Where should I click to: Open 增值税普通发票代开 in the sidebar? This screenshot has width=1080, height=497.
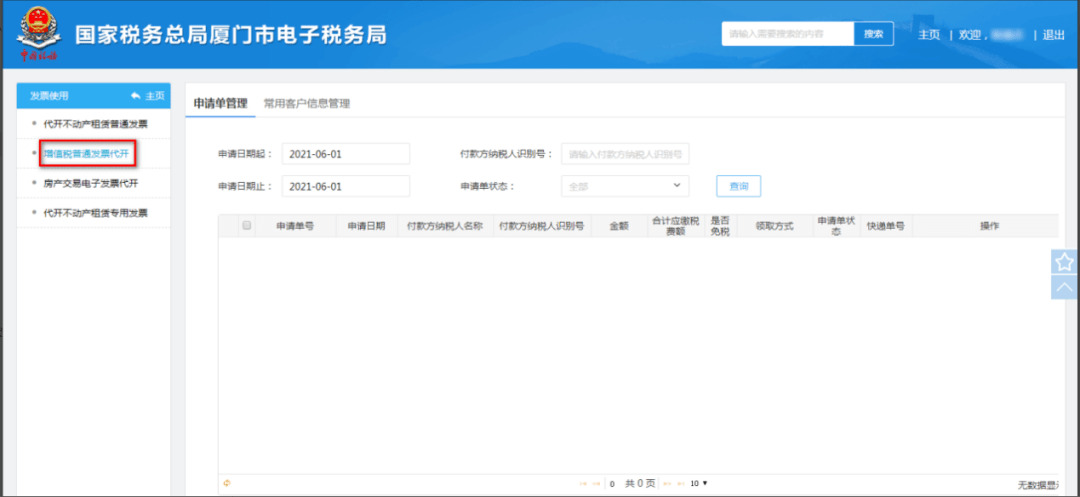point(86,154)
